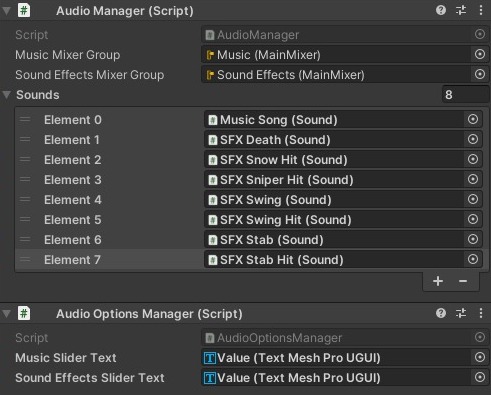The height and width of the screenshot is (395, 491).
Task: Open Audio Options Manager context menu
Action: [x=481, y=313]
